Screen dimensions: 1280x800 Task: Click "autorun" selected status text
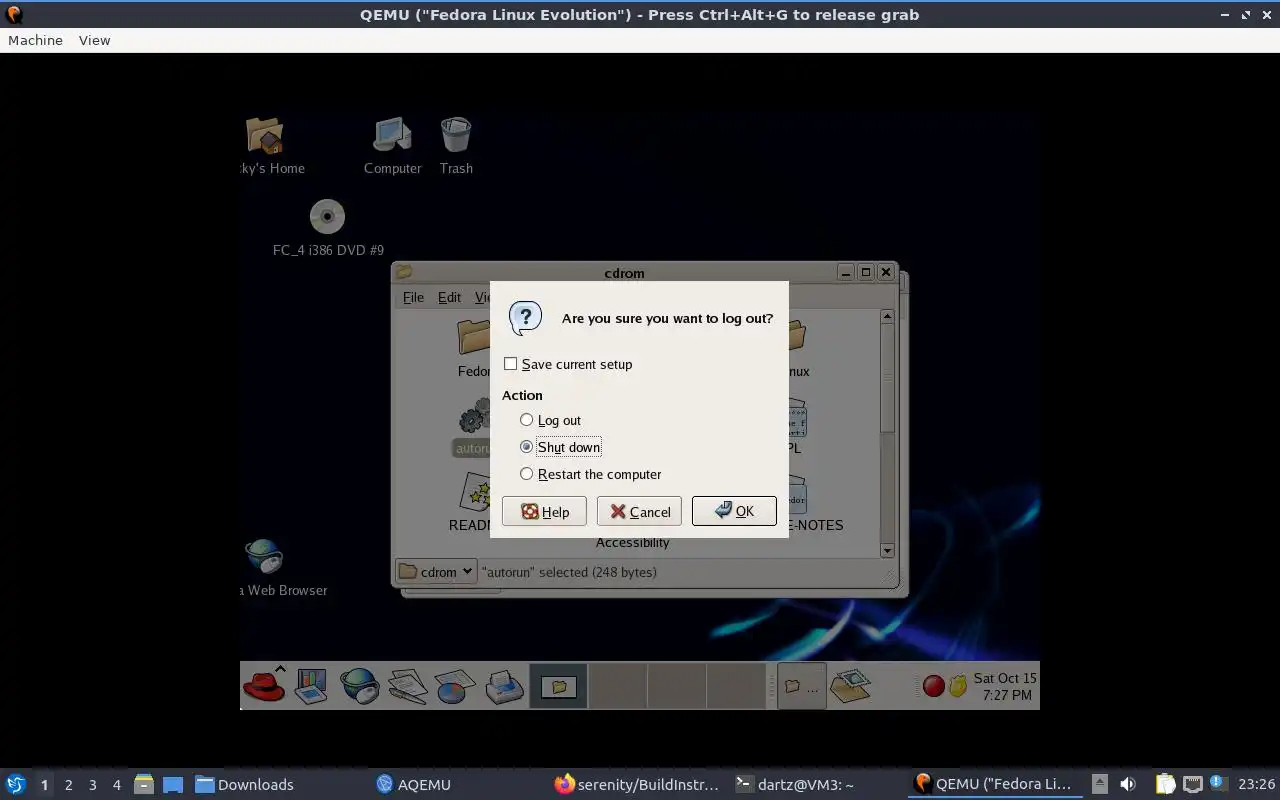tap(569, 572)
